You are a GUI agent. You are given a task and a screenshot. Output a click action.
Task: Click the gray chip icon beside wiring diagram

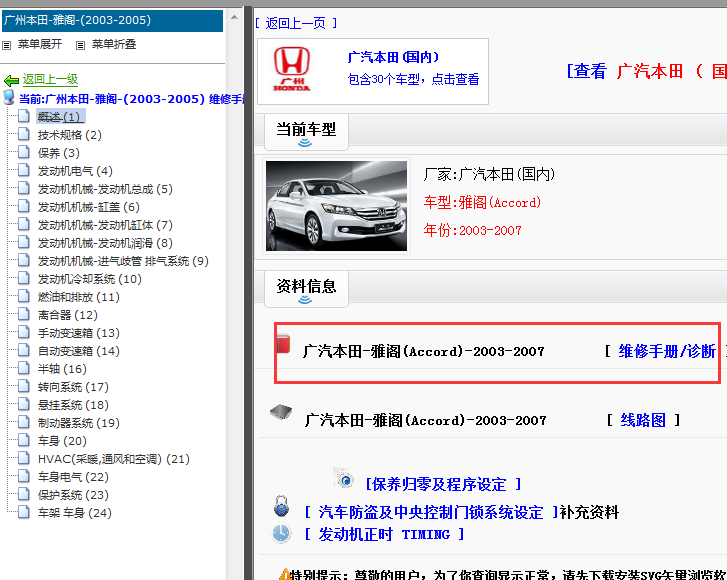tap(281, 411)
